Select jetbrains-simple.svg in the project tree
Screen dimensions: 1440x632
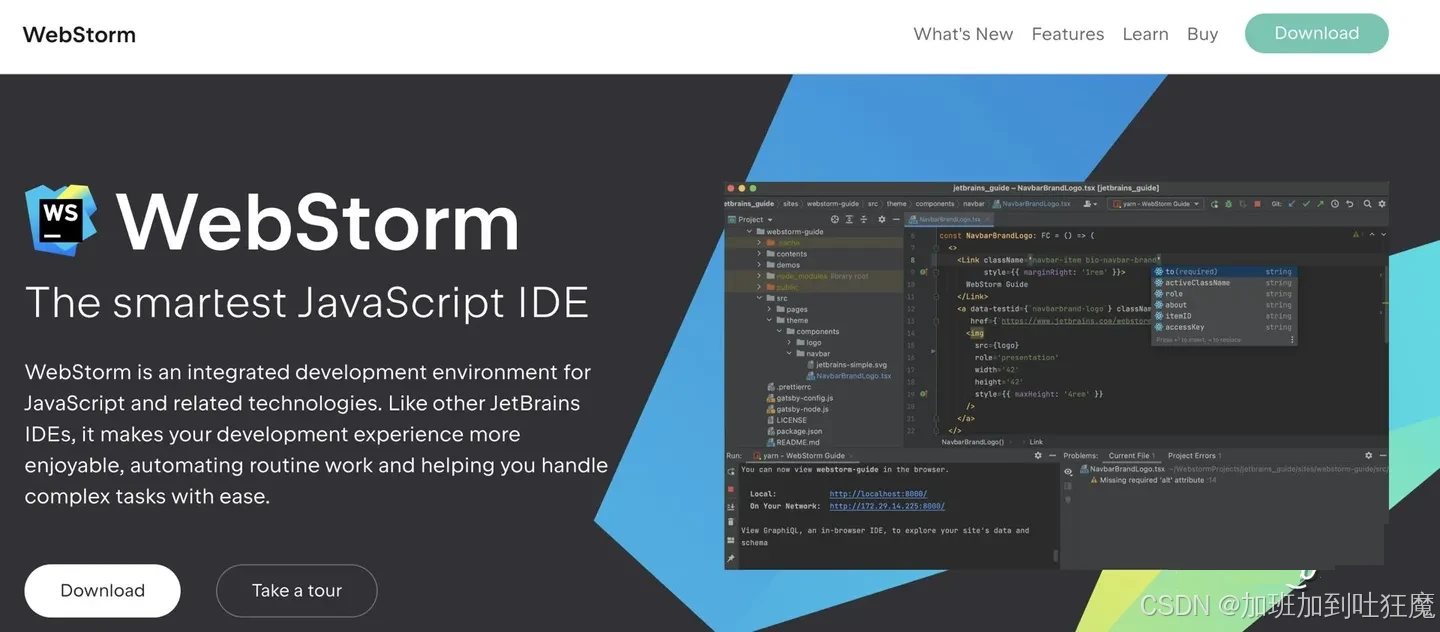point(845,365)
